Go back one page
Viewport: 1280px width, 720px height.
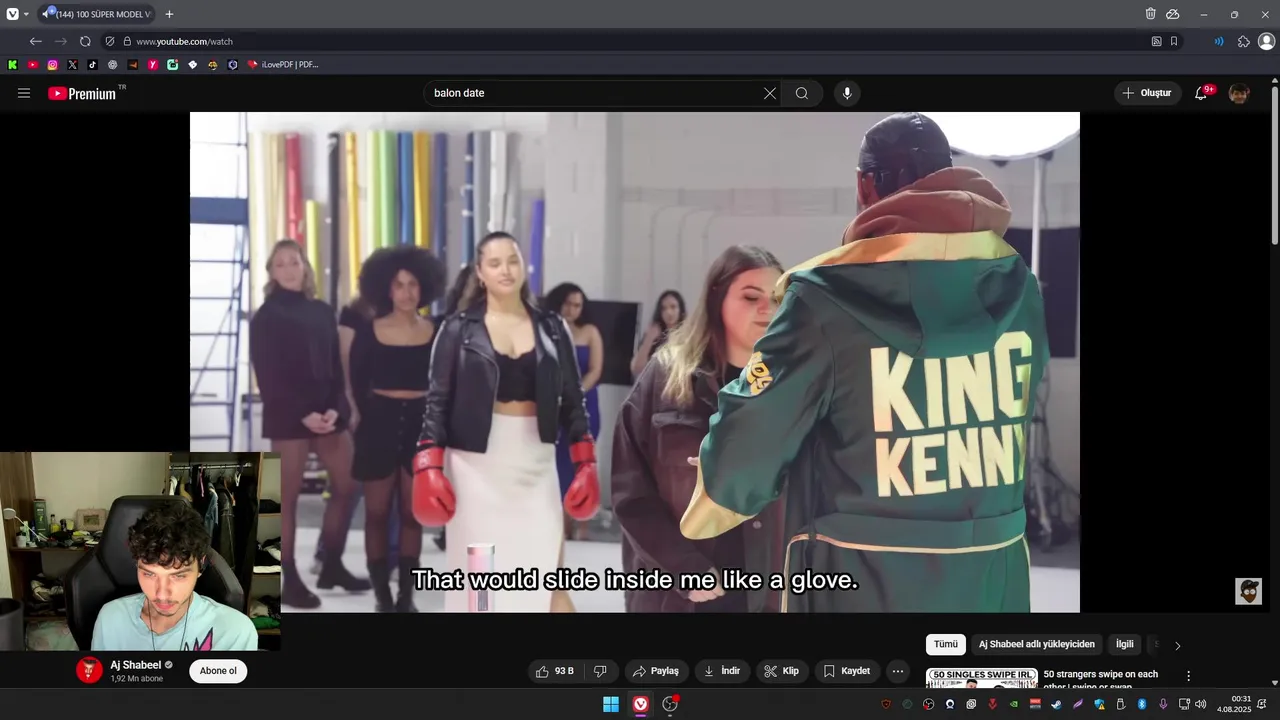click(x=36, y=41)
